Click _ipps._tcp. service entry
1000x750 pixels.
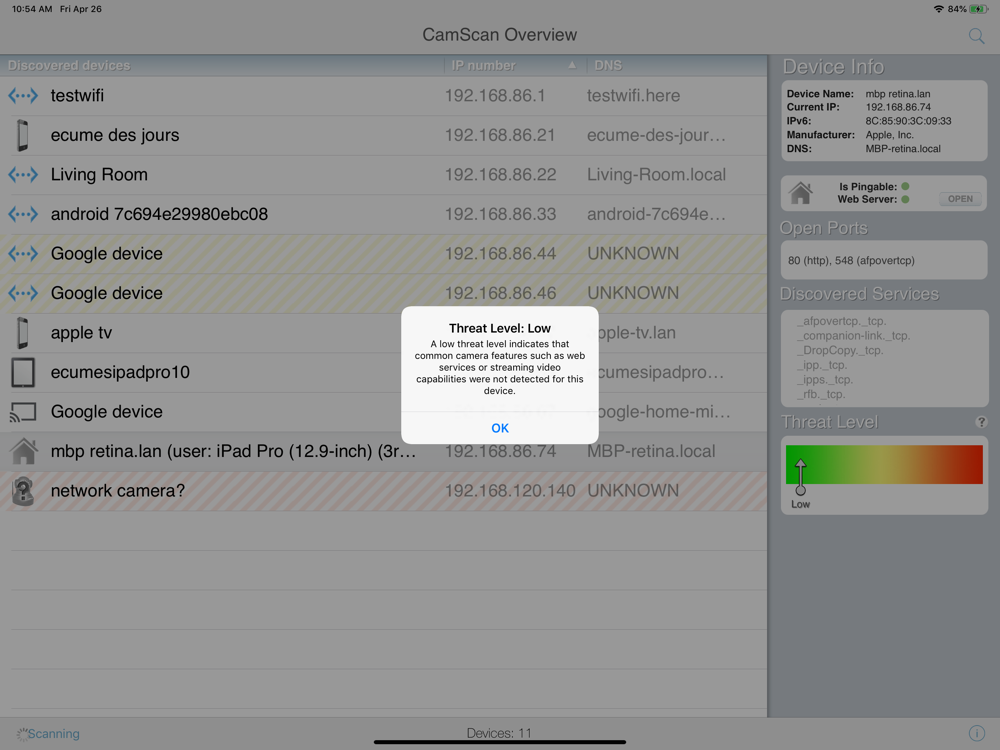point(825,379)
